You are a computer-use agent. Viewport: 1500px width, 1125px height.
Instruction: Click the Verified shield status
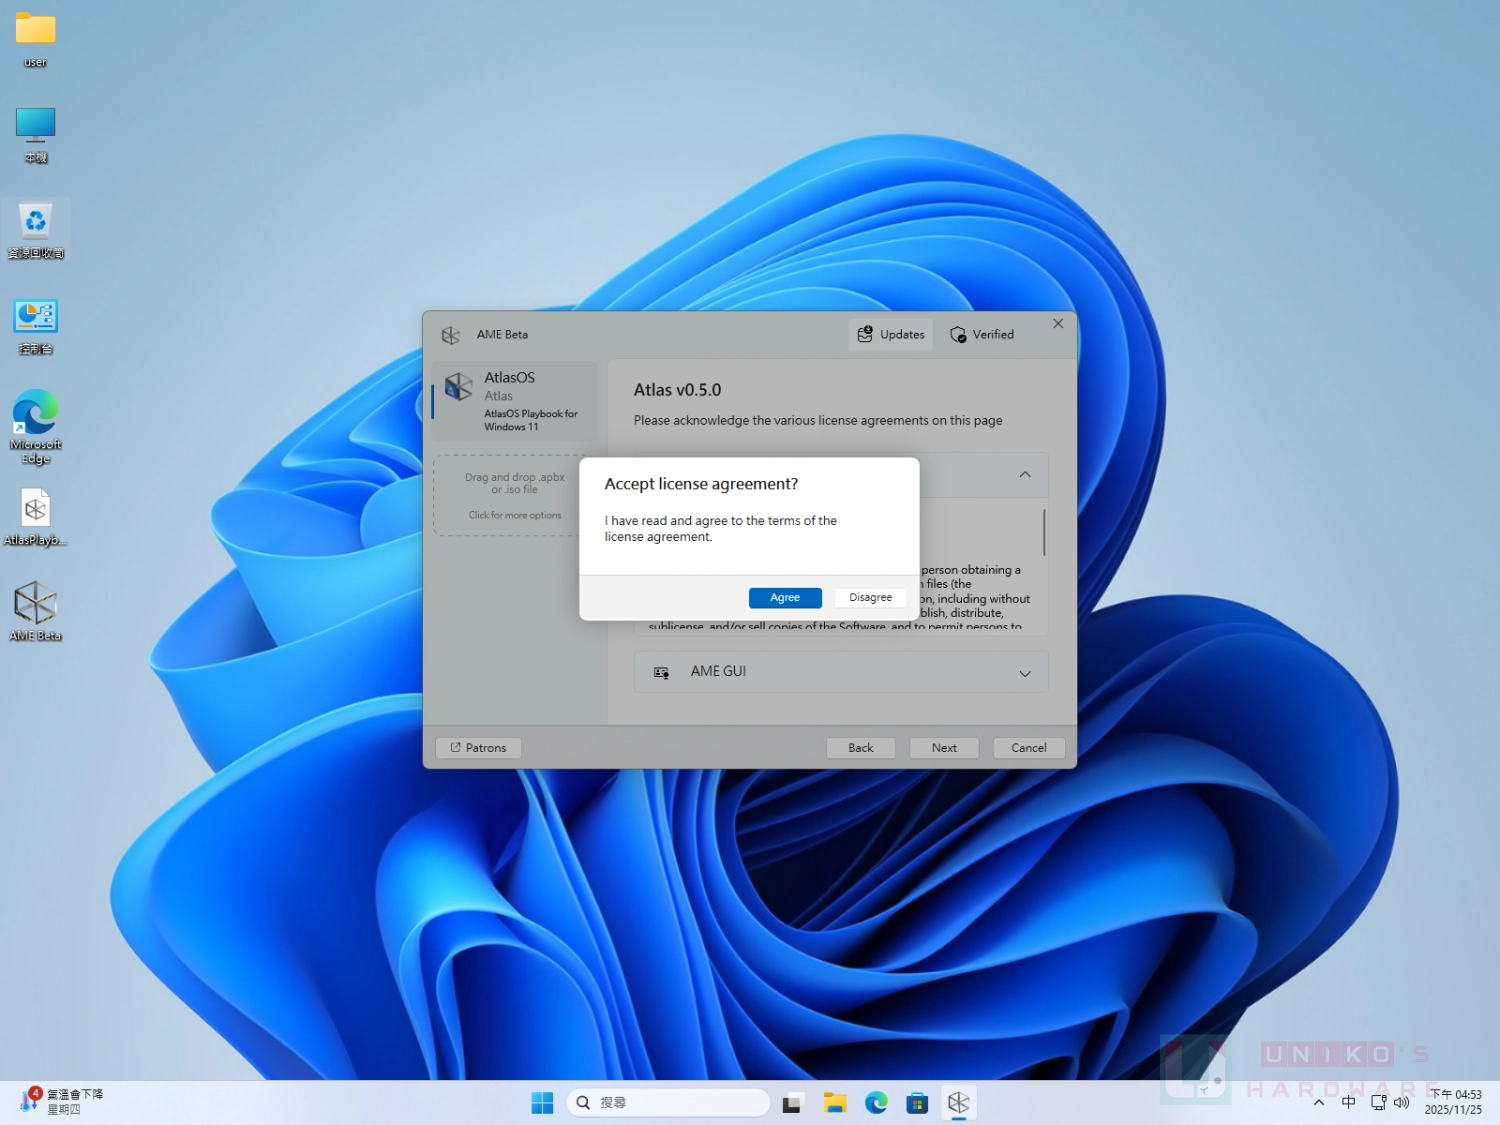pyautogui.click(x=982, y=335)
